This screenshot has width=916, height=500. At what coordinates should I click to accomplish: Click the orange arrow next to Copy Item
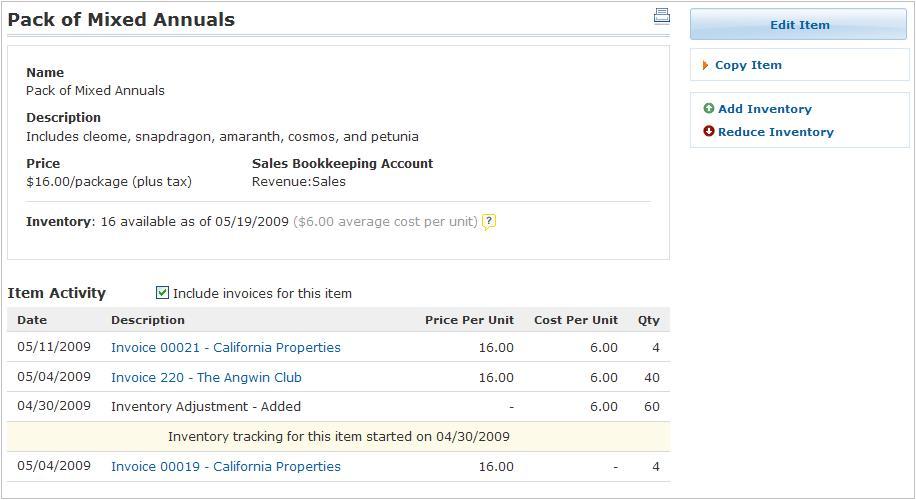click(705, 65)
